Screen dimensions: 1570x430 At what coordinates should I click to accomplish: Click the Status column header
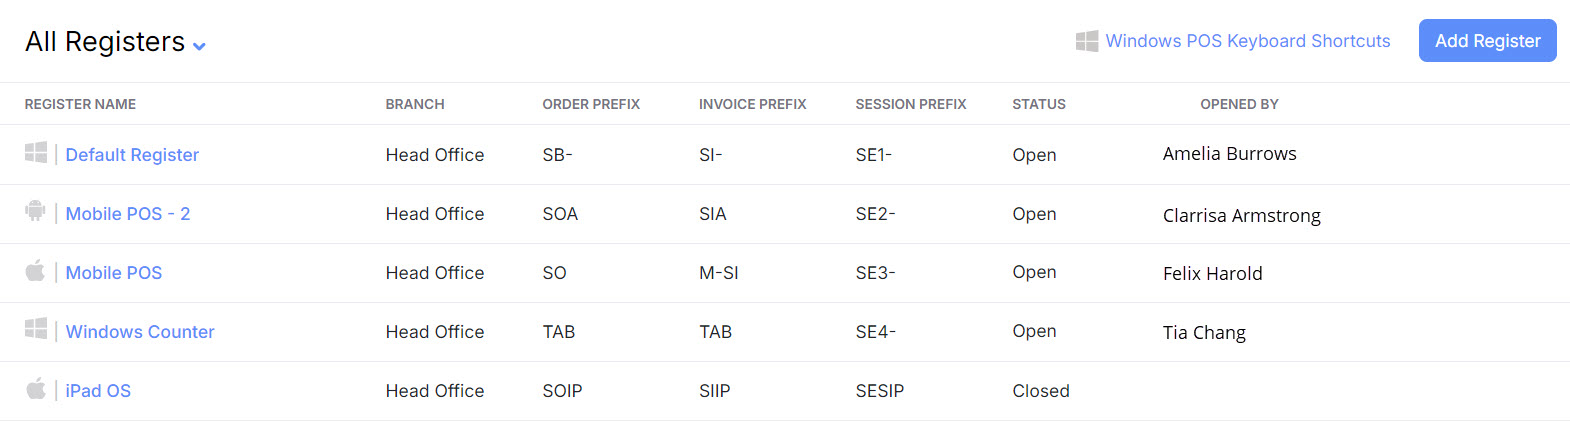pos(1039,104)
